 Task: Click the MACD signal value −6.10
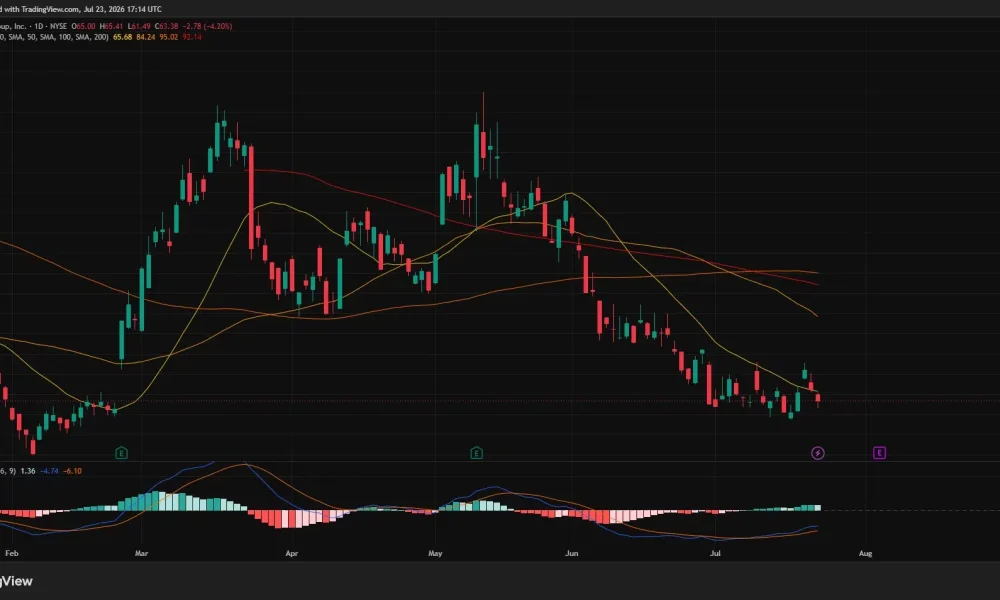[x=73, y=471]
